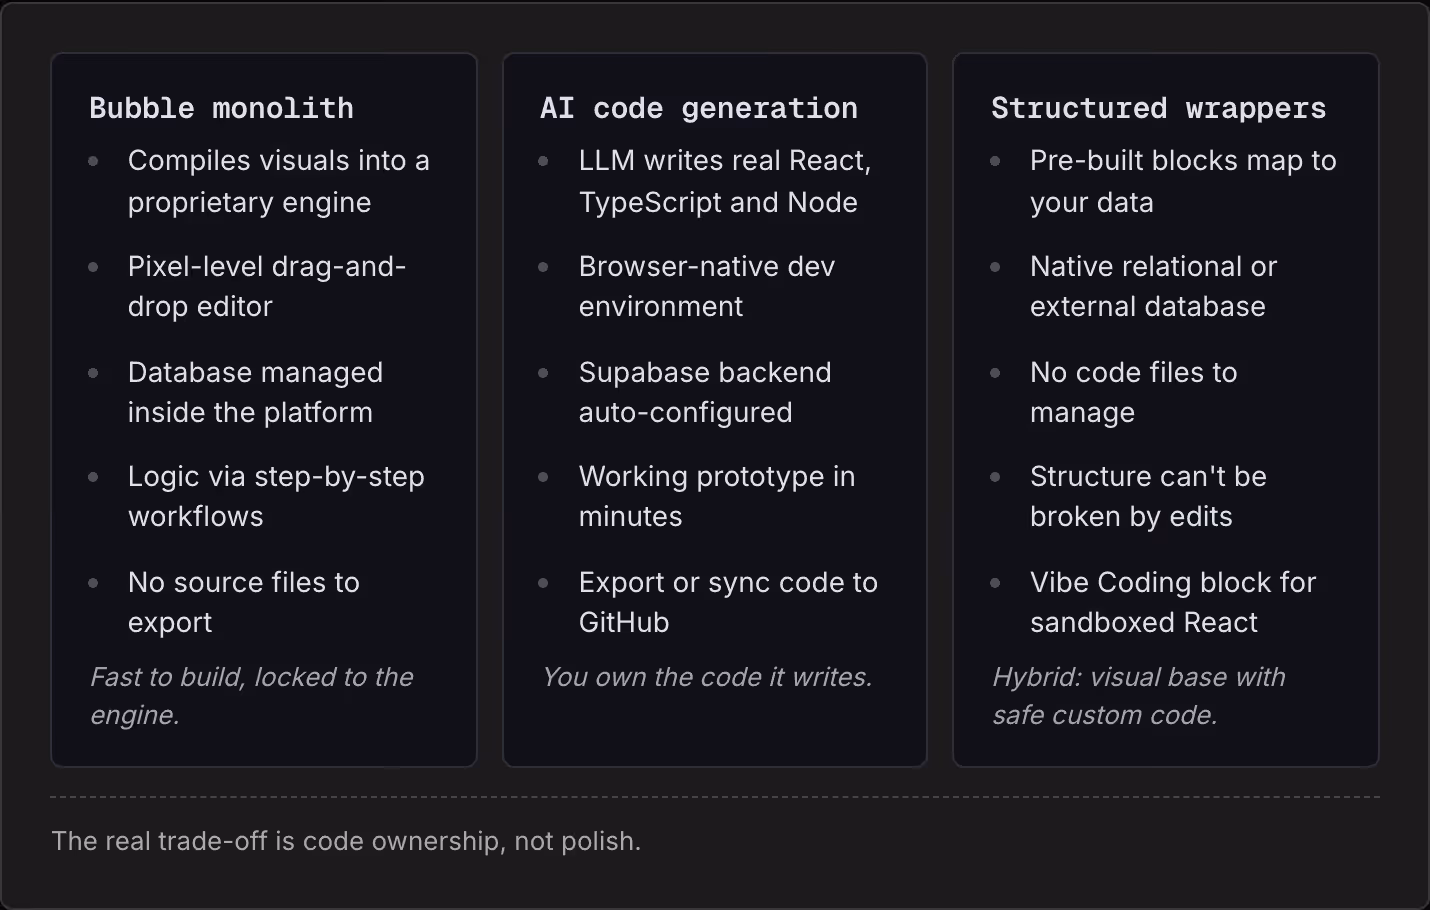Image resolution: width=1430 pixels, height=910 pixels.
Task: Select "Compiles visuals into a proprietary engine" bullet
Action: point(279,181)
